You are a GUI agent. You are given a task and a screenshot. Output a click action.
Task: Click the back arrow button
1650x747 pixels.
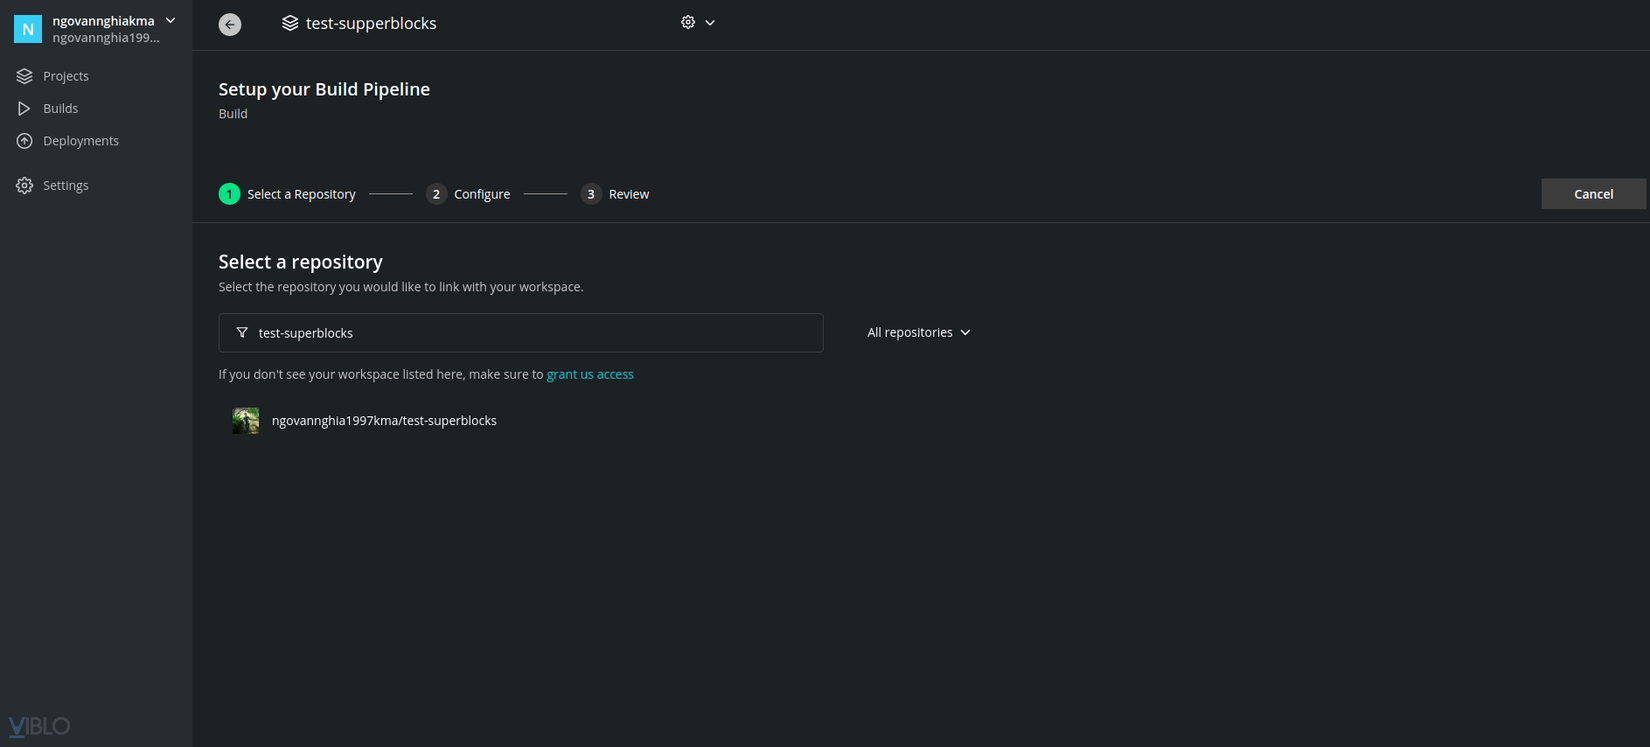(230, 24)
